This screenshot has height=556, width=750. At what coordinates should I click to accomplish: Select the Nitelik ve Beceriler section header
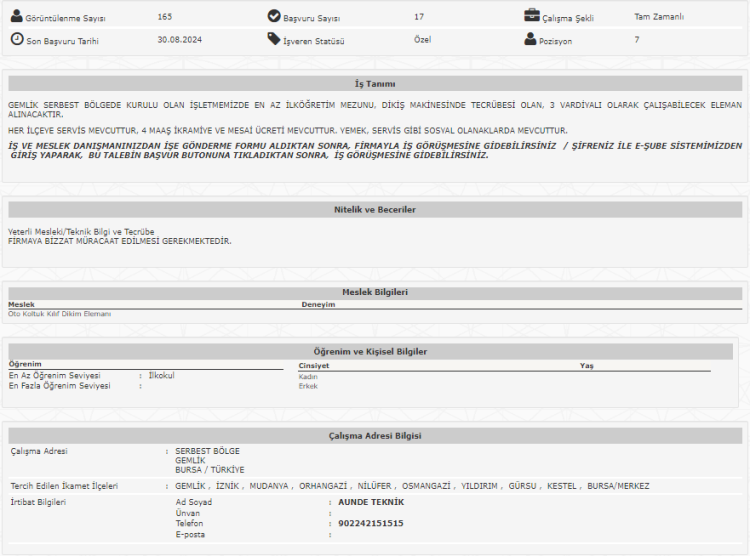pos(375,210)
